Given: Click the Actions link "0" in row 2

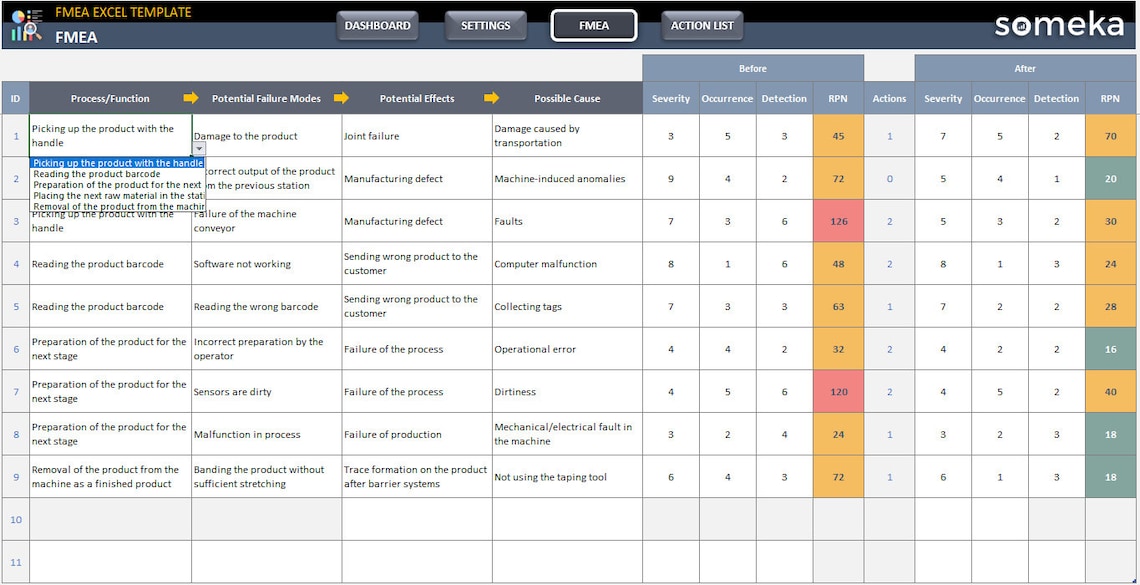Looking at the screenshot, I should coord(889,178).
